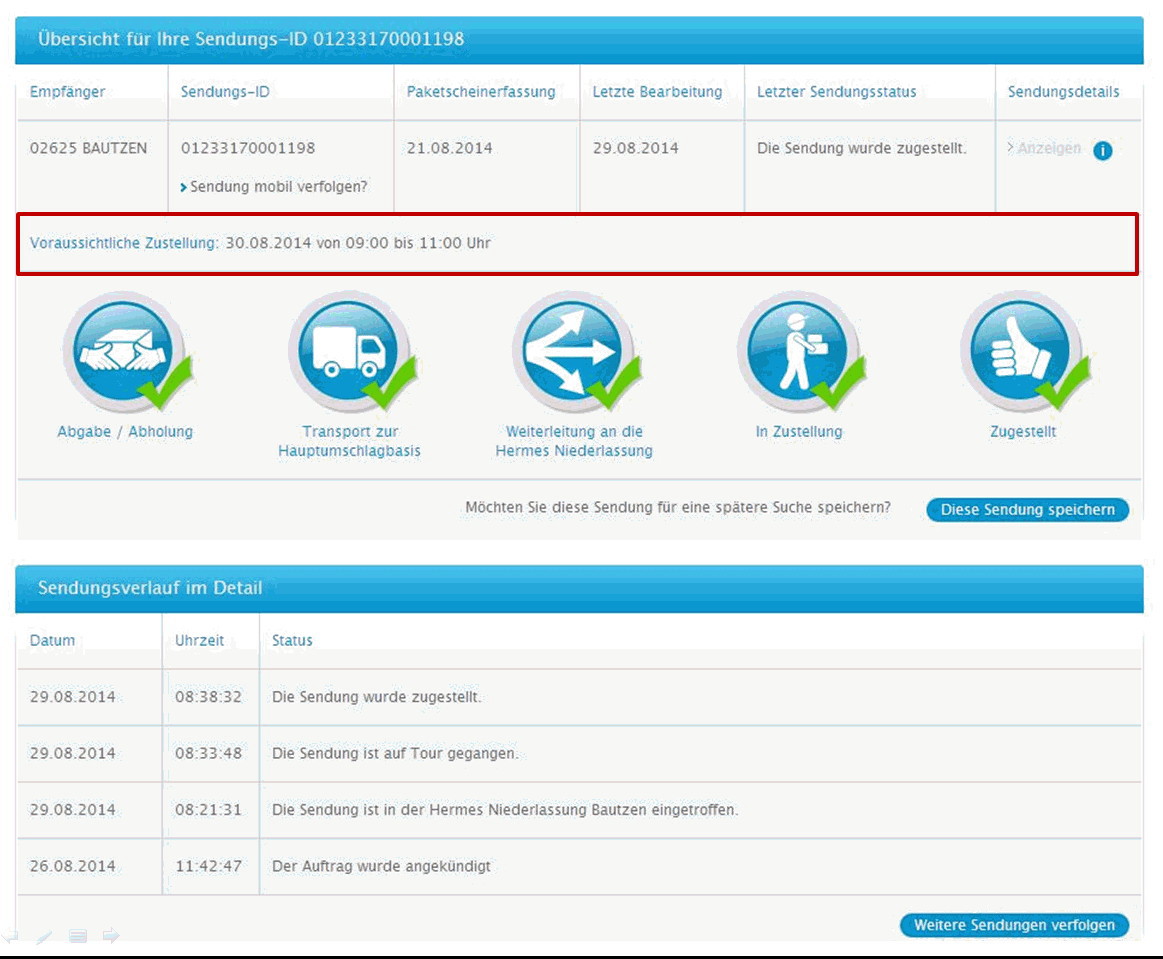1163x959 pixels.
Task: Click 'Weitere Sendungen verfolgen' button
Action: point(1014,925)
